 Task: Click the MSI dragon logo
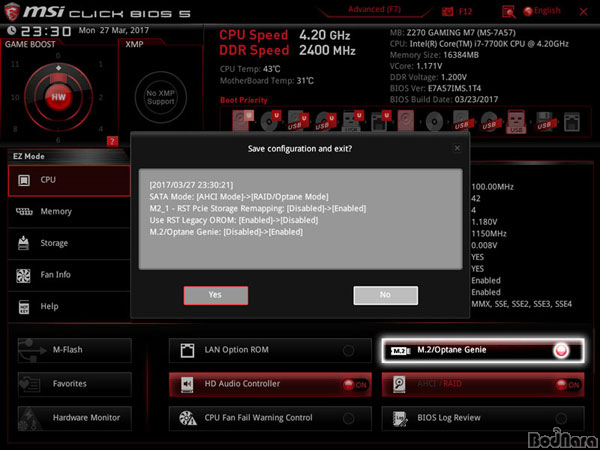pyautogui.click(x=11, y=11)
